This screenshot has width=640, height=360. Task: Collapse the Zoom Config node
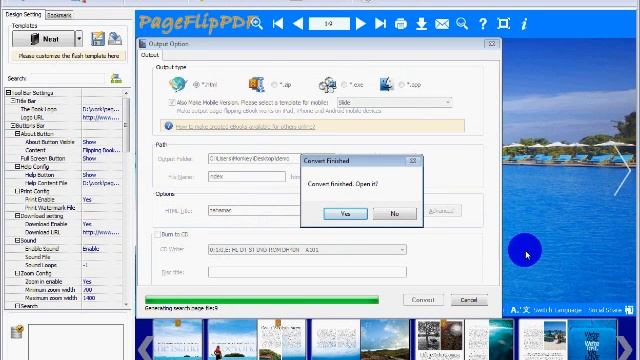coord(18,273)
